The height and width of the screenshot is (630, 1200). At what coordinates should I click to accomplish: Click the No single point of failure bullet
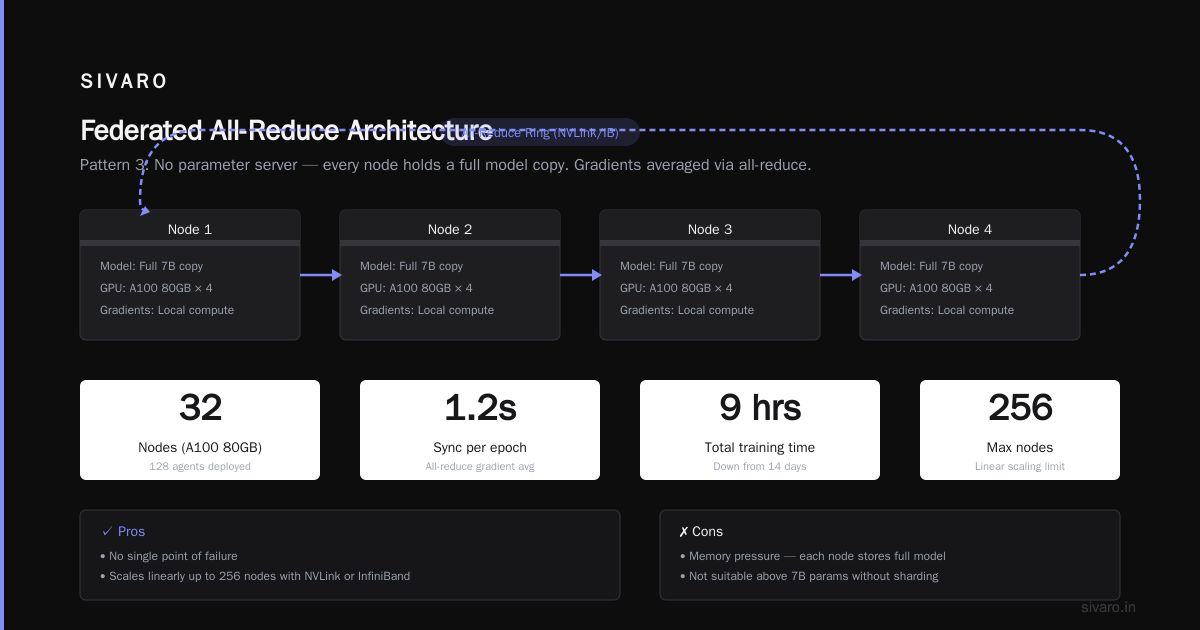click(x=169, y=556)
